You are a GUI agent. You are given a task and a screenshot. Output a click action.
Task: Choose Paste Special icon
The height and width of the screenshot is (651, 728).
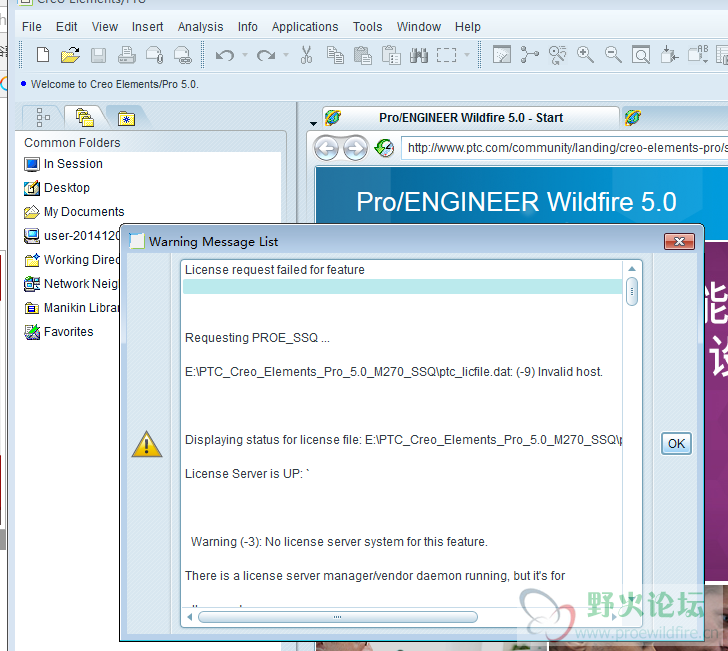click(391, 55)
